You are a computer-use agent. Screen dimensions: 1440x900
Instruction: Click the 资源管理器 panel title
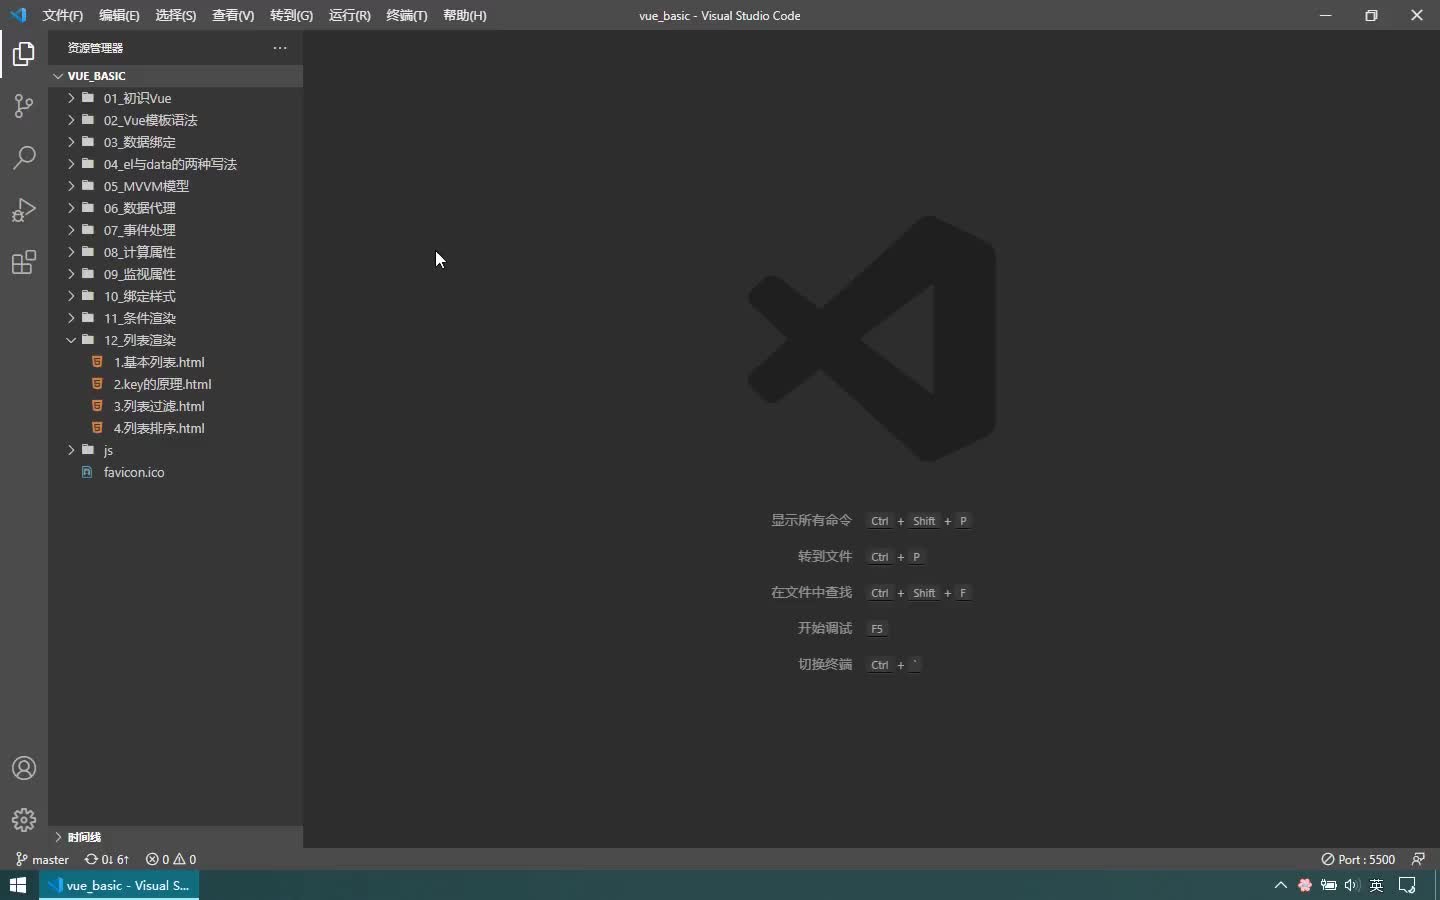tap(95, 48)
